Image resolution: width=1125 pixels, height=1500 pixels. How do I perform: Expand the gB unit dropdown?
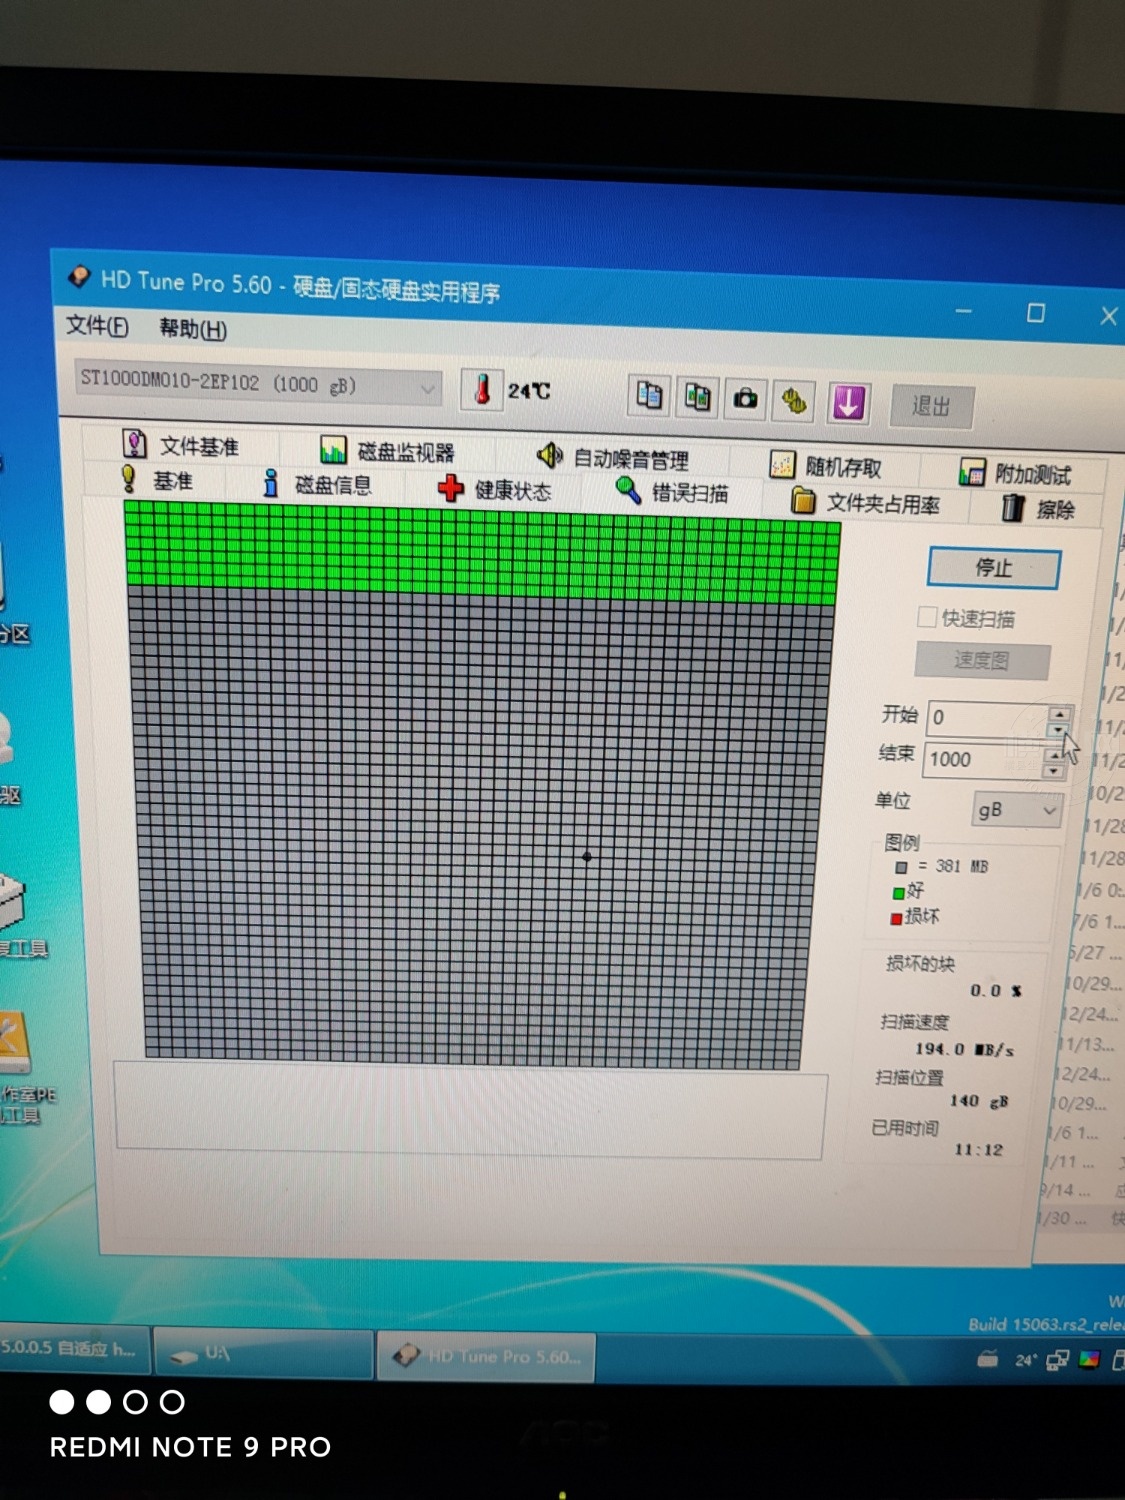tap(1016, 809)
